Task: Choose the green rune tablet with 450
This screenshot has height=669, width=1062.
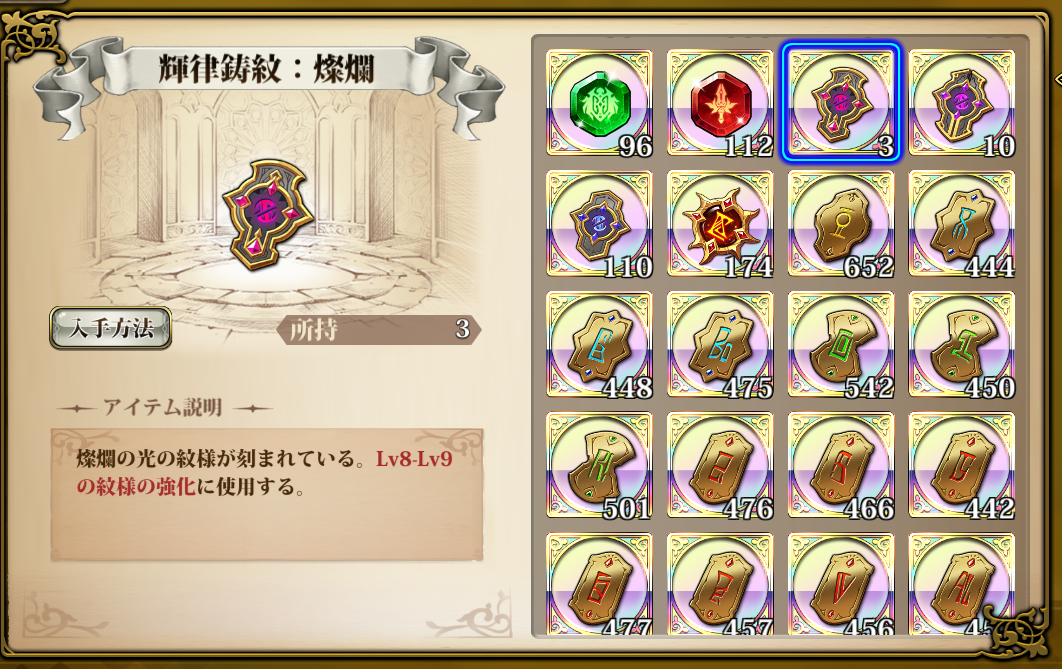Action: click(961, 344)
